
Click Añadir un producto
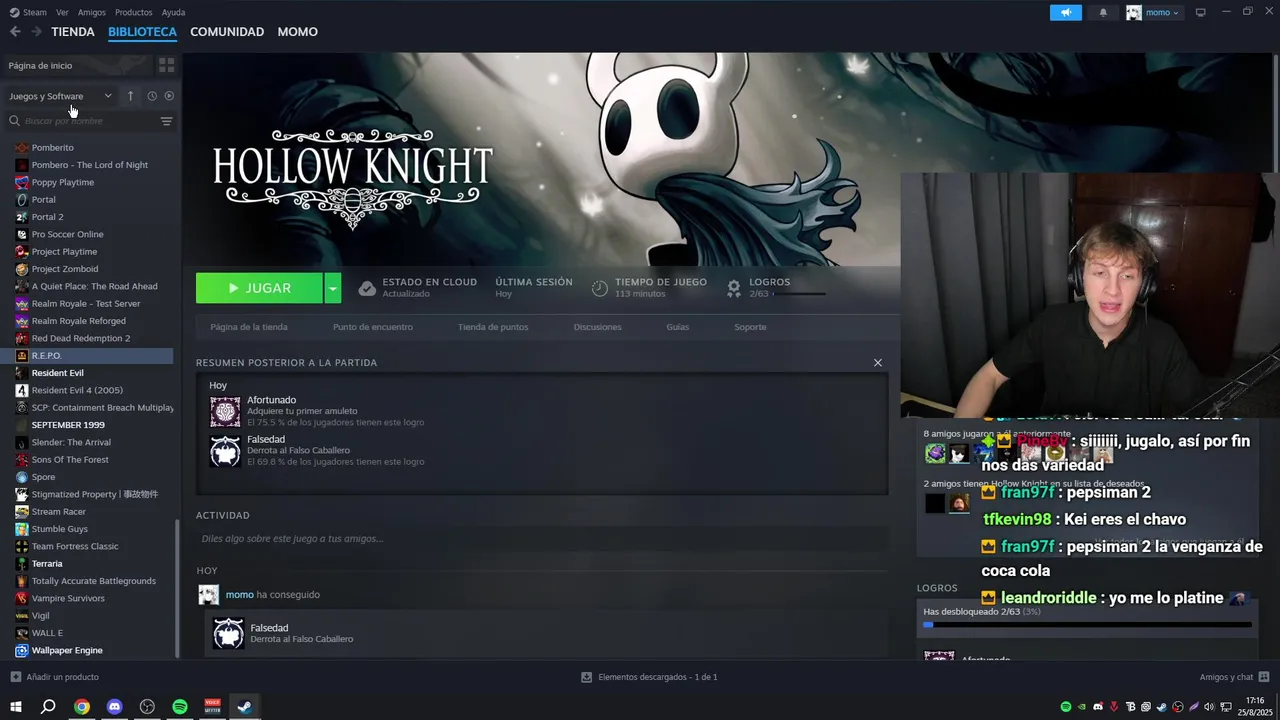pos(54,677)
